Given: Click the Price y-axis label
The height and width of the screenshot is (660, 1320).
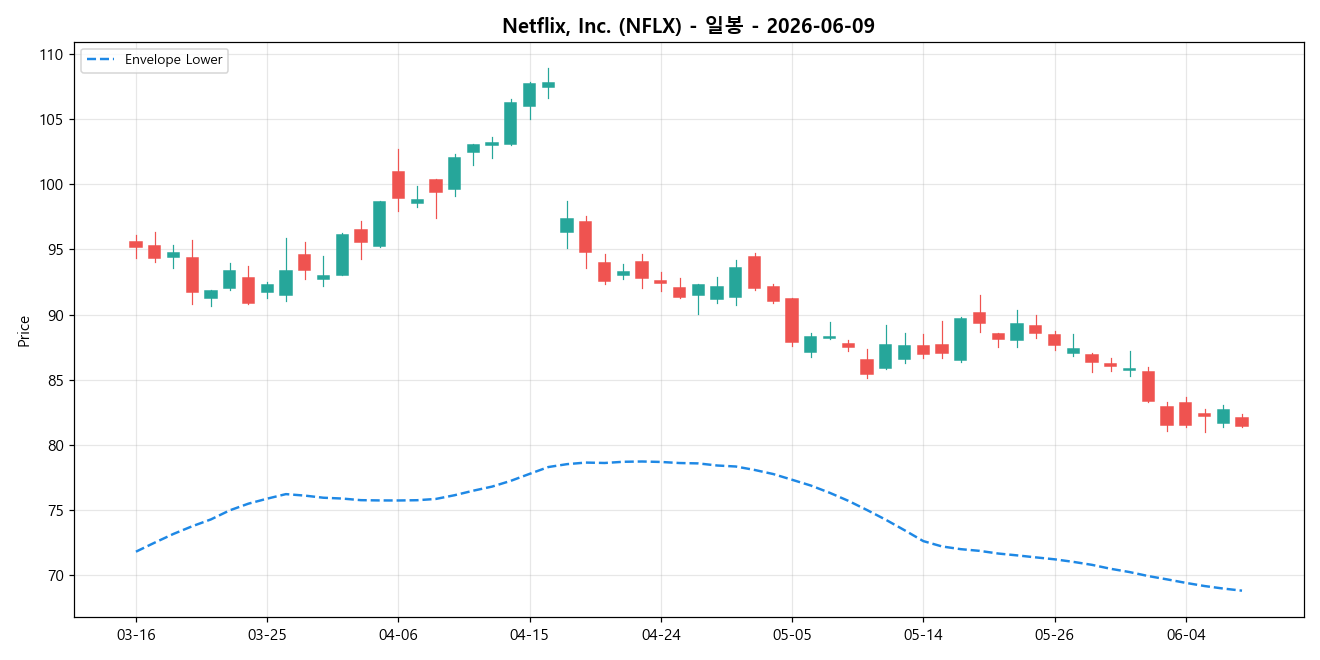Looking at the screenshot, I should coord(24,331).
